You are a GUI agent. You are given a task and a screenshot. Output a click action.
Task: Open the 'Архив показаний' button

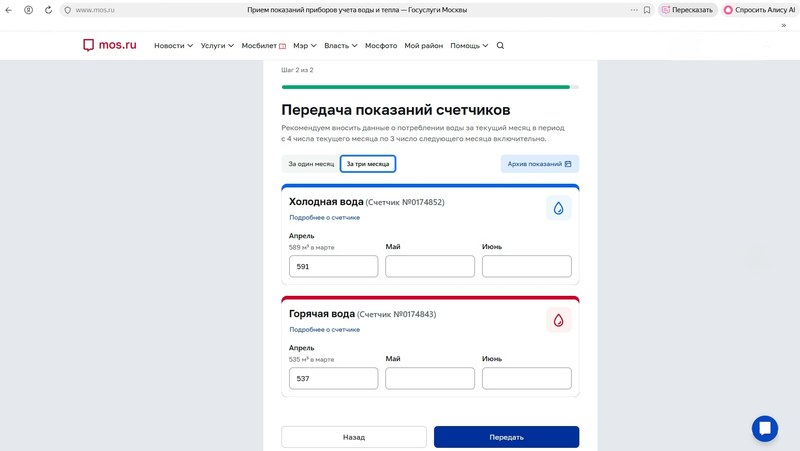pyautogui.click(x=539, y=164)
